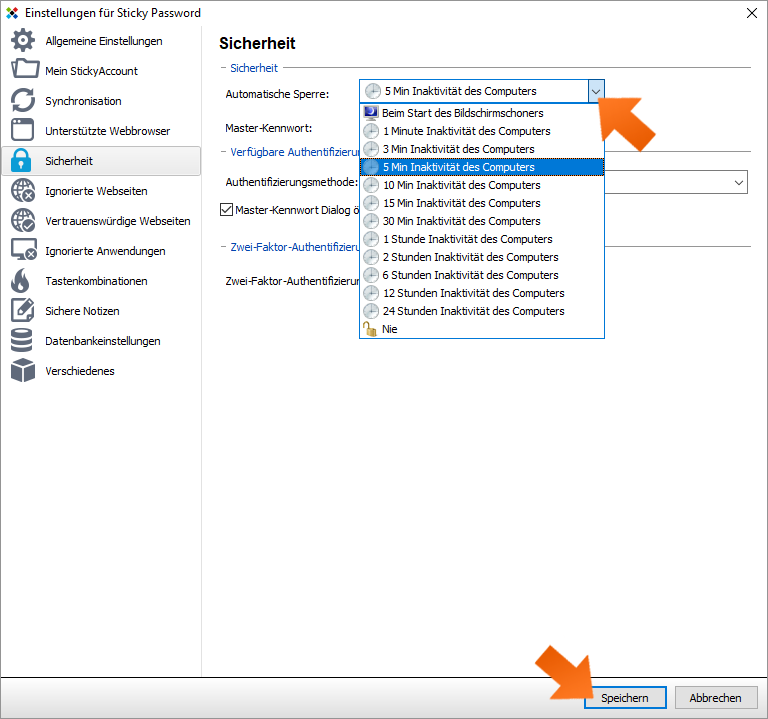Go to Sichere Notizen settings
Image resolution: width=768 pixels, height=719 pixels.
[x=101, y=311]
